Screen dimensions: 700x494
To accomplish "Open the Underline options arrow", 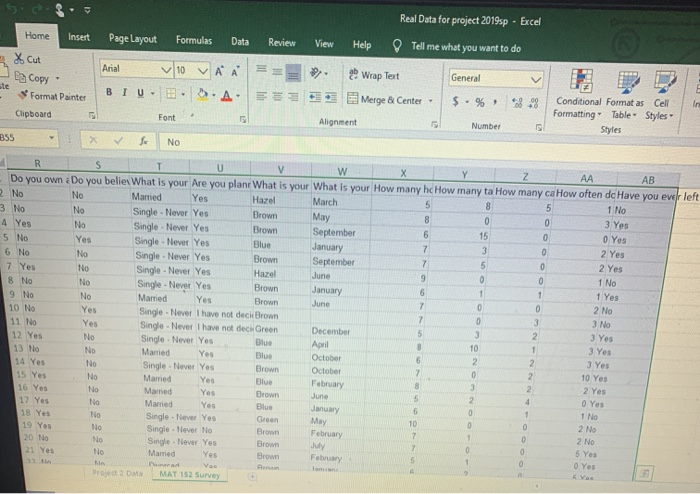I will [153, 93].
